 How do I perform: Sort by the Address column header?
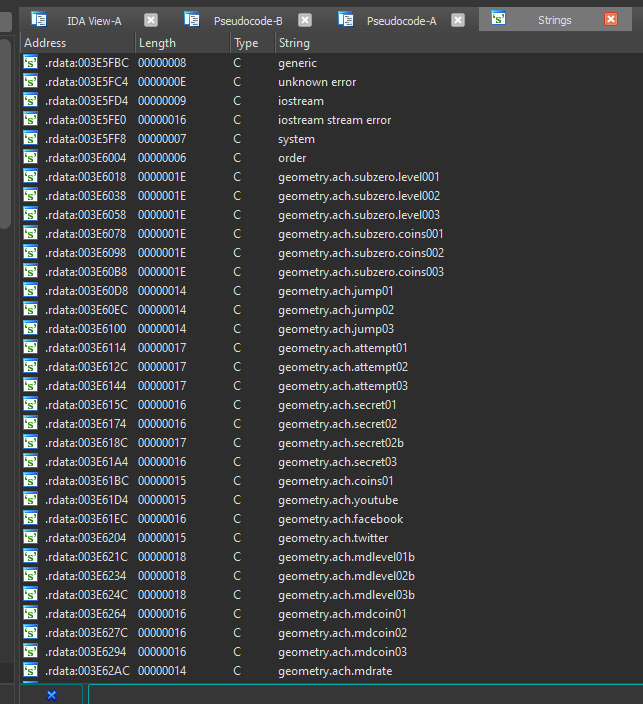77,43
